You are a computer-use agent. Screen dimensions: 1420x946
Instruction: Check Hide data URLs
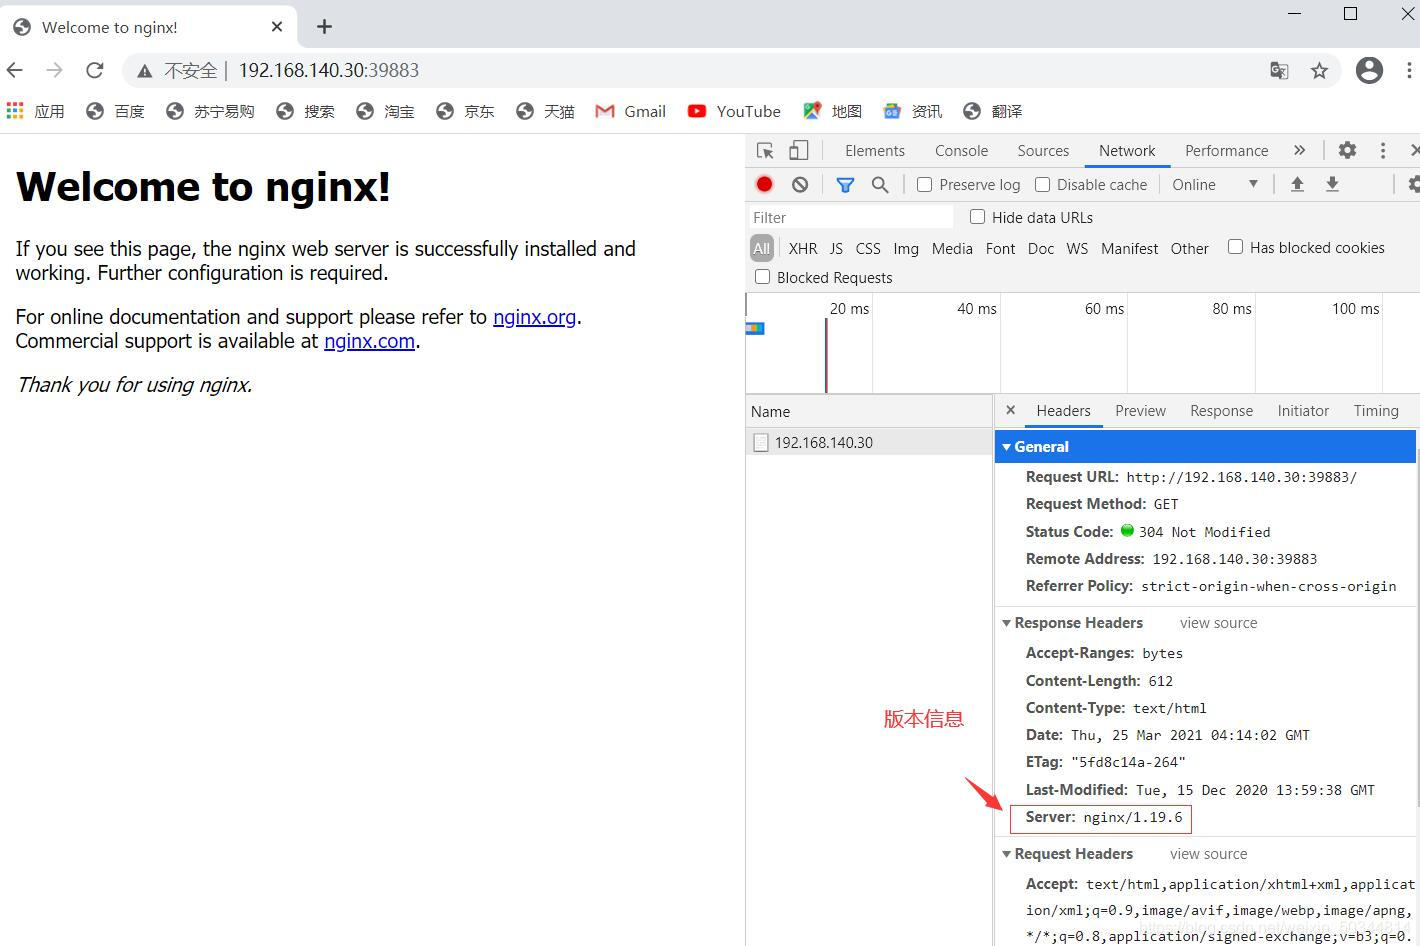pyautogui.click(x=977, y=217)
